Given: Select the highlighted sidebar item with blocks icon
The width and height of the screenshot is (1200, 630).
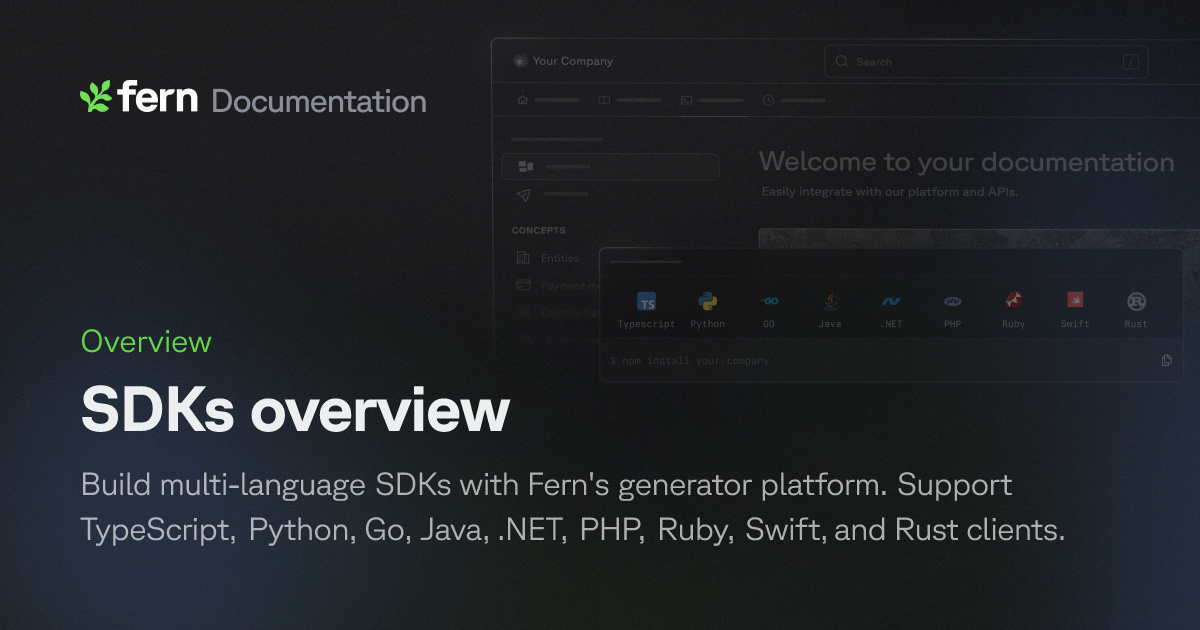Looking at the screenshot, I should 610,167.
